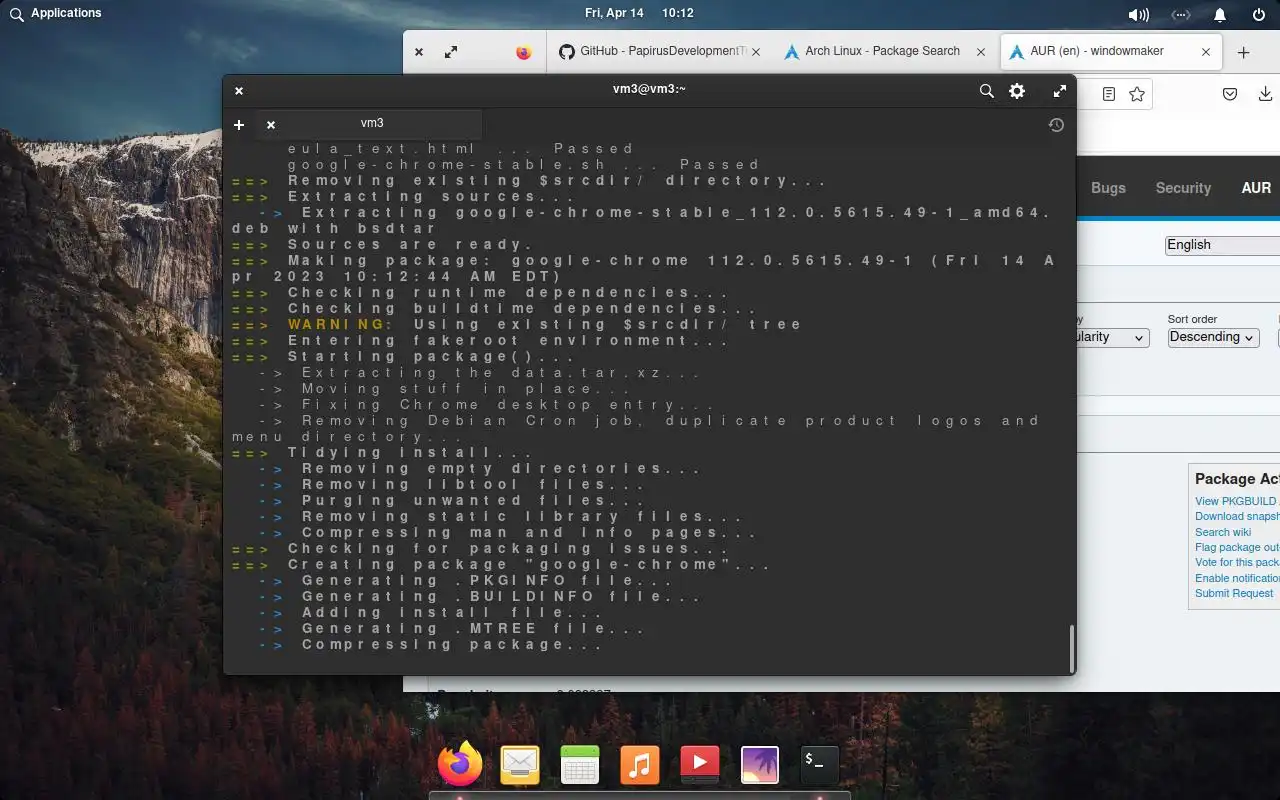This screenshot has width=1280, height=800.
Task: Open terminal settings gear menu
Action: 1017,91
